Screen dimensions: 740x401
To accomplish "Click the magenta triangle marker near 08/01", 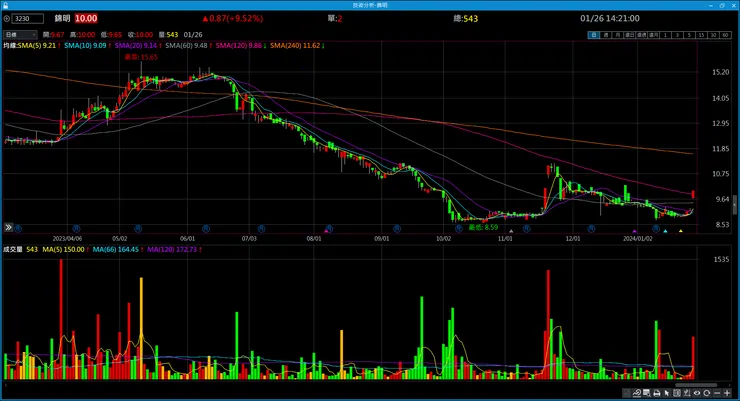I will [x=326, y=231].
